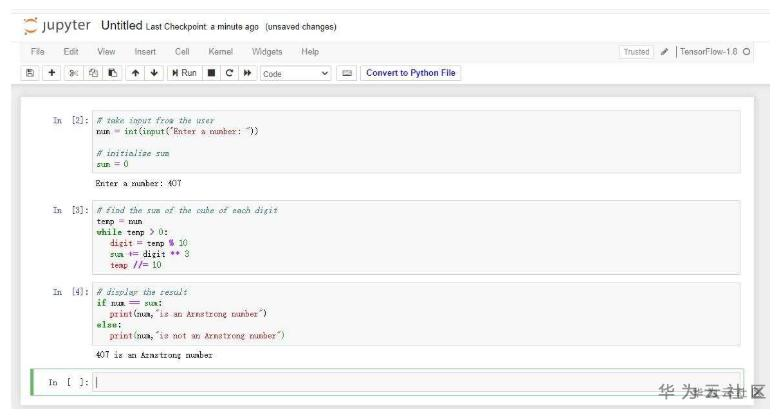Restart kernel and run all cells

click(x=246, y=73)
